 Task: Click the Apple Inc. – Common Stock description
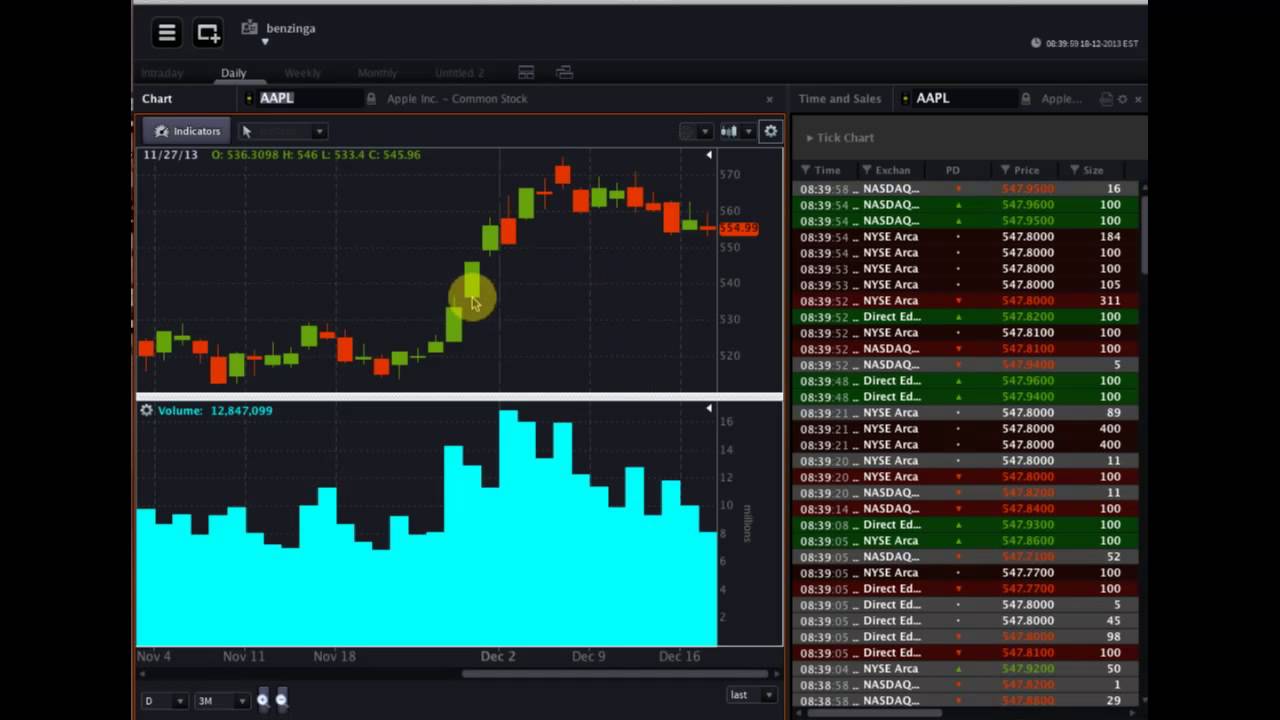[457, 98]
